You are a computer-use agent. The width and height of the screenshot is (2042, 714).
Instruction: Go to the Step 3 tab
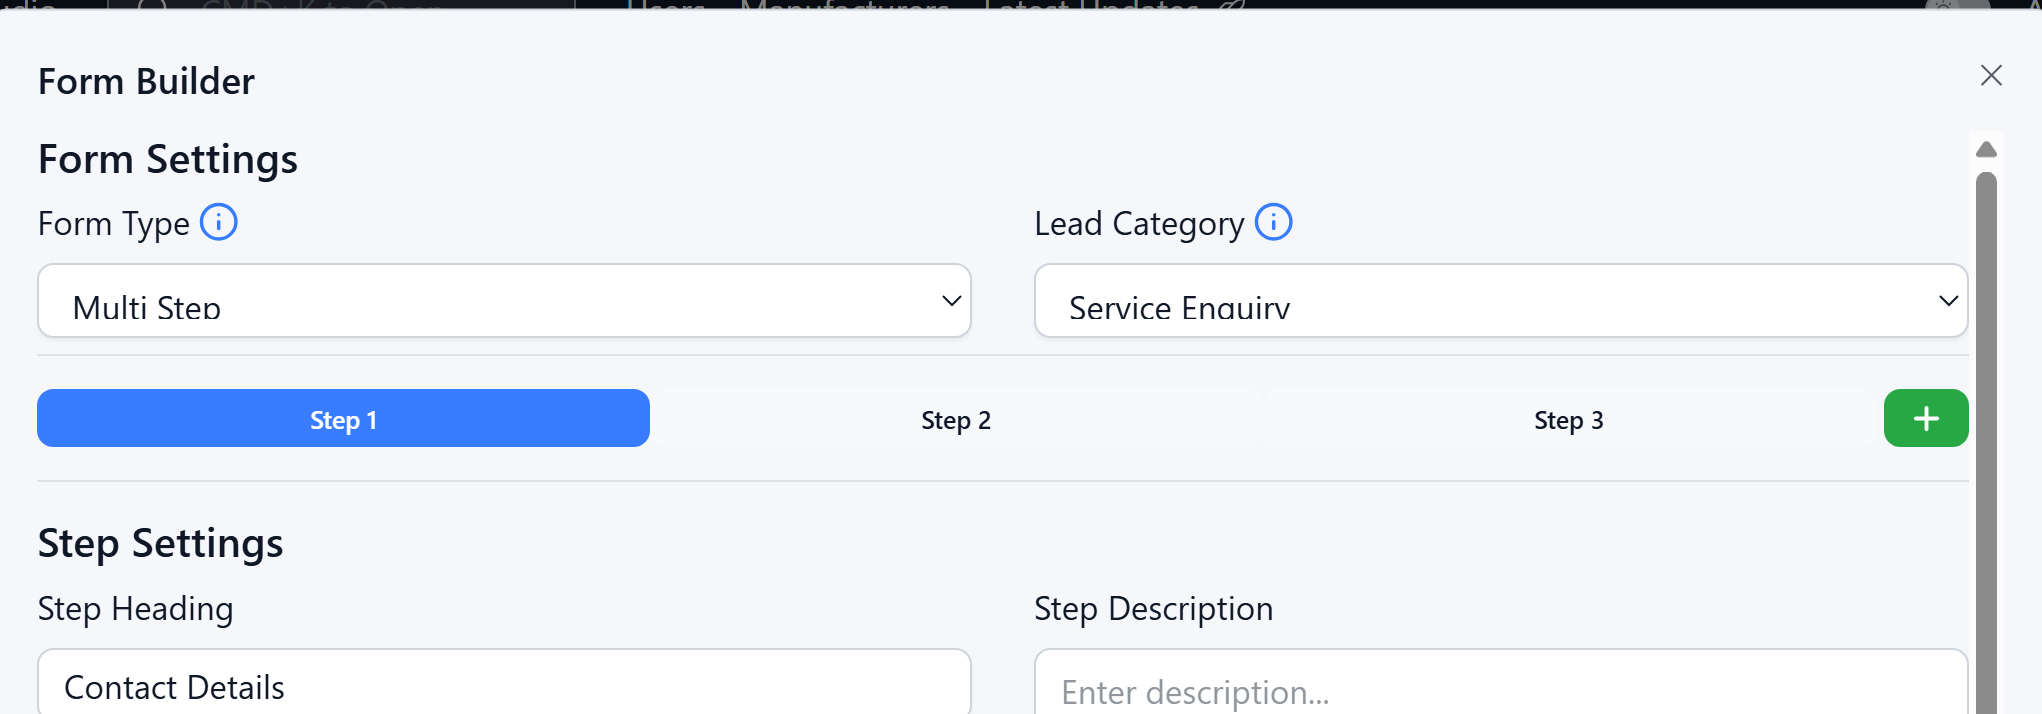[x=1568, y=420]
